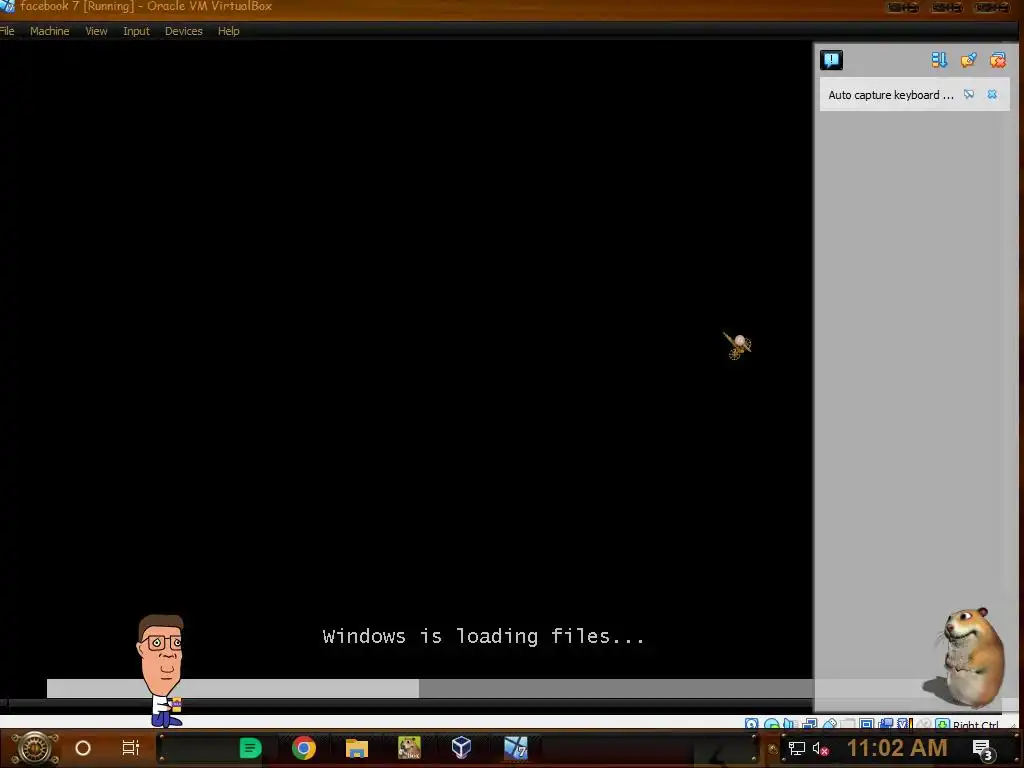1024x768 pixels.
Task: Click the remove all notifications icon
Action: coord(998,60)
